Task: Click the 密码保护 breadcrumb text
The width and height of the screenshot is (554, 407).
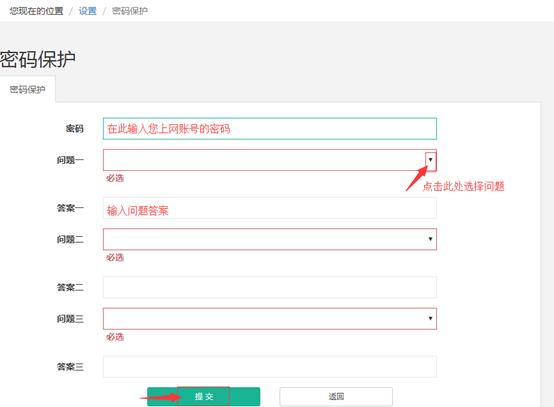Action: pos(130,11)
